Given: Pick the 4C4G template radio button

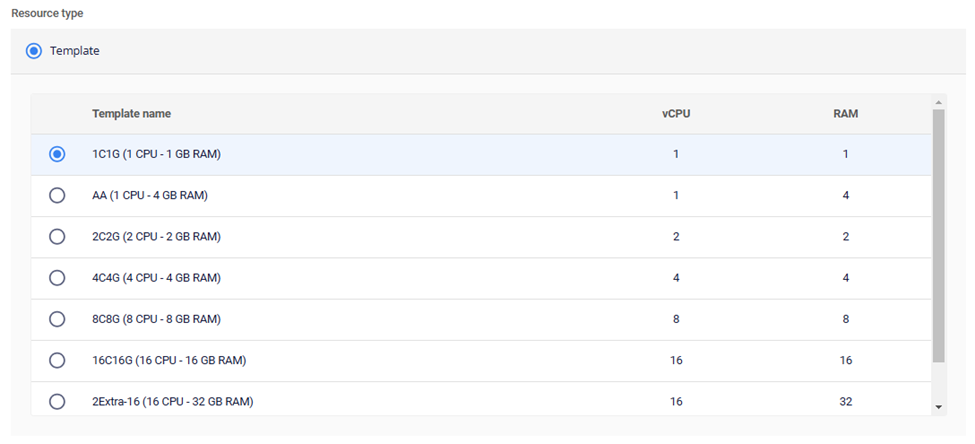Looking at the screenshot, I should (57, 278).
